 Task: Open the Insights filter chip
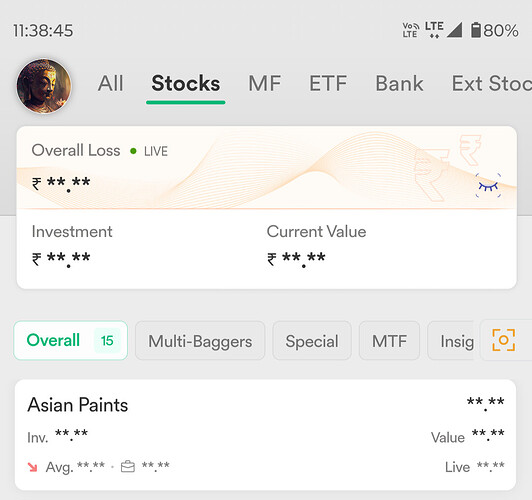451,341
